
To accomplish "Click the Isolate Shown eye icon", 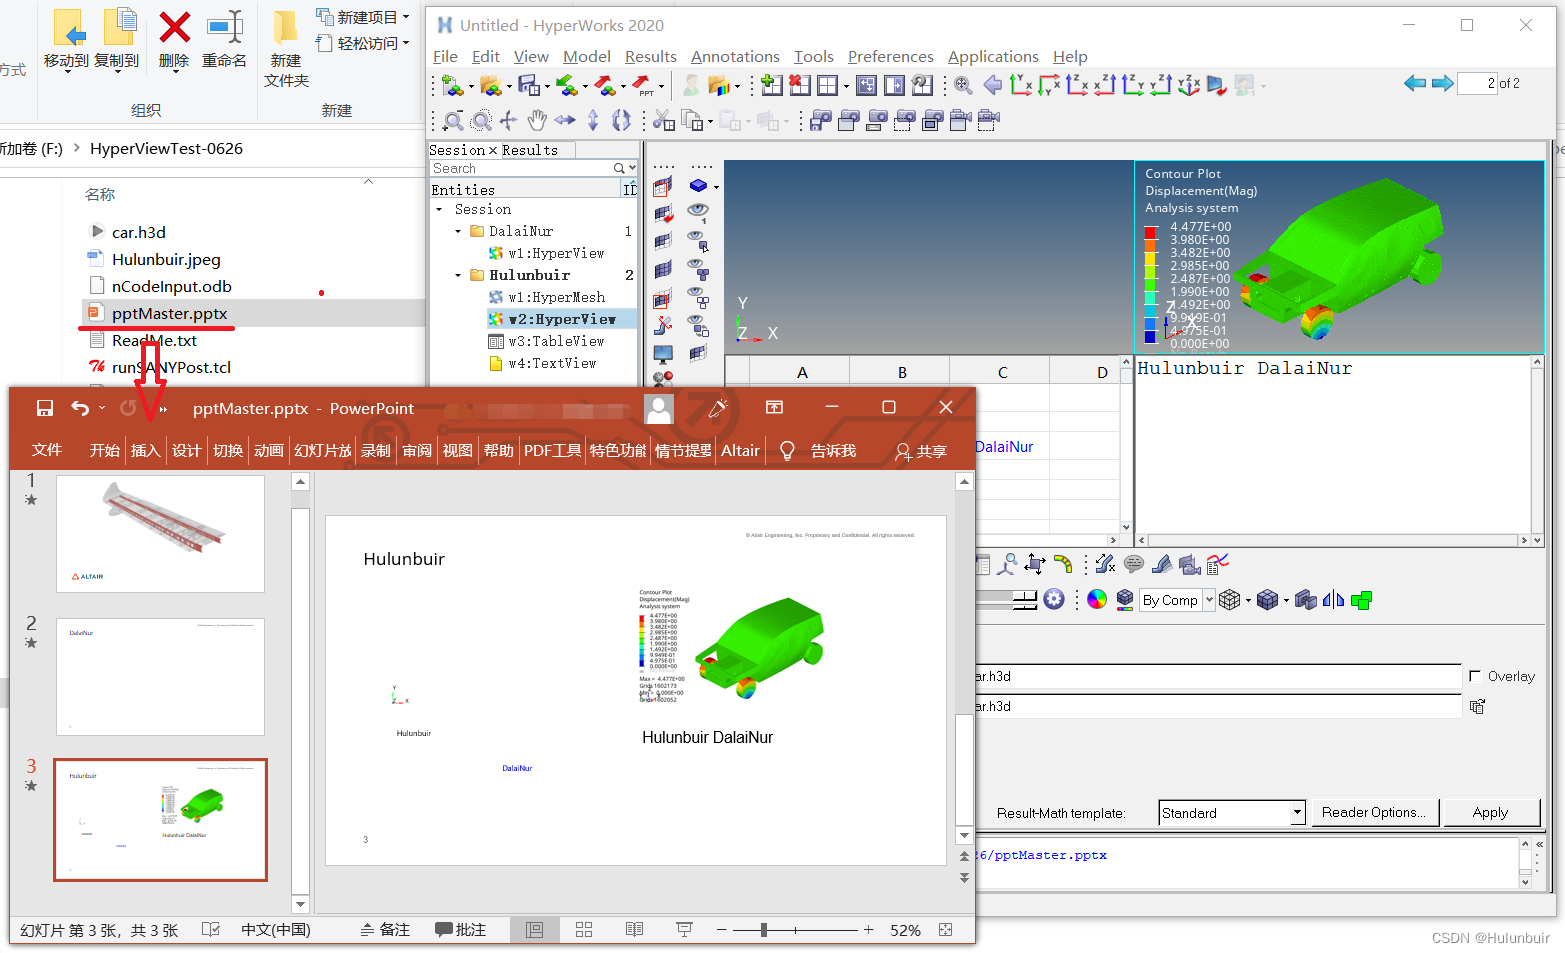I will pos(698,240).
